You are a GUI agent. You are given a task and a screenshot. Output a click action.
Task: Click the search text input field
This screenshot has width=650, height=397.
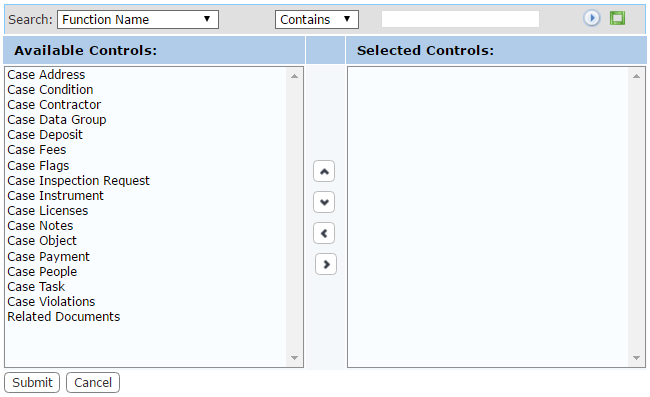click(460, 19)
